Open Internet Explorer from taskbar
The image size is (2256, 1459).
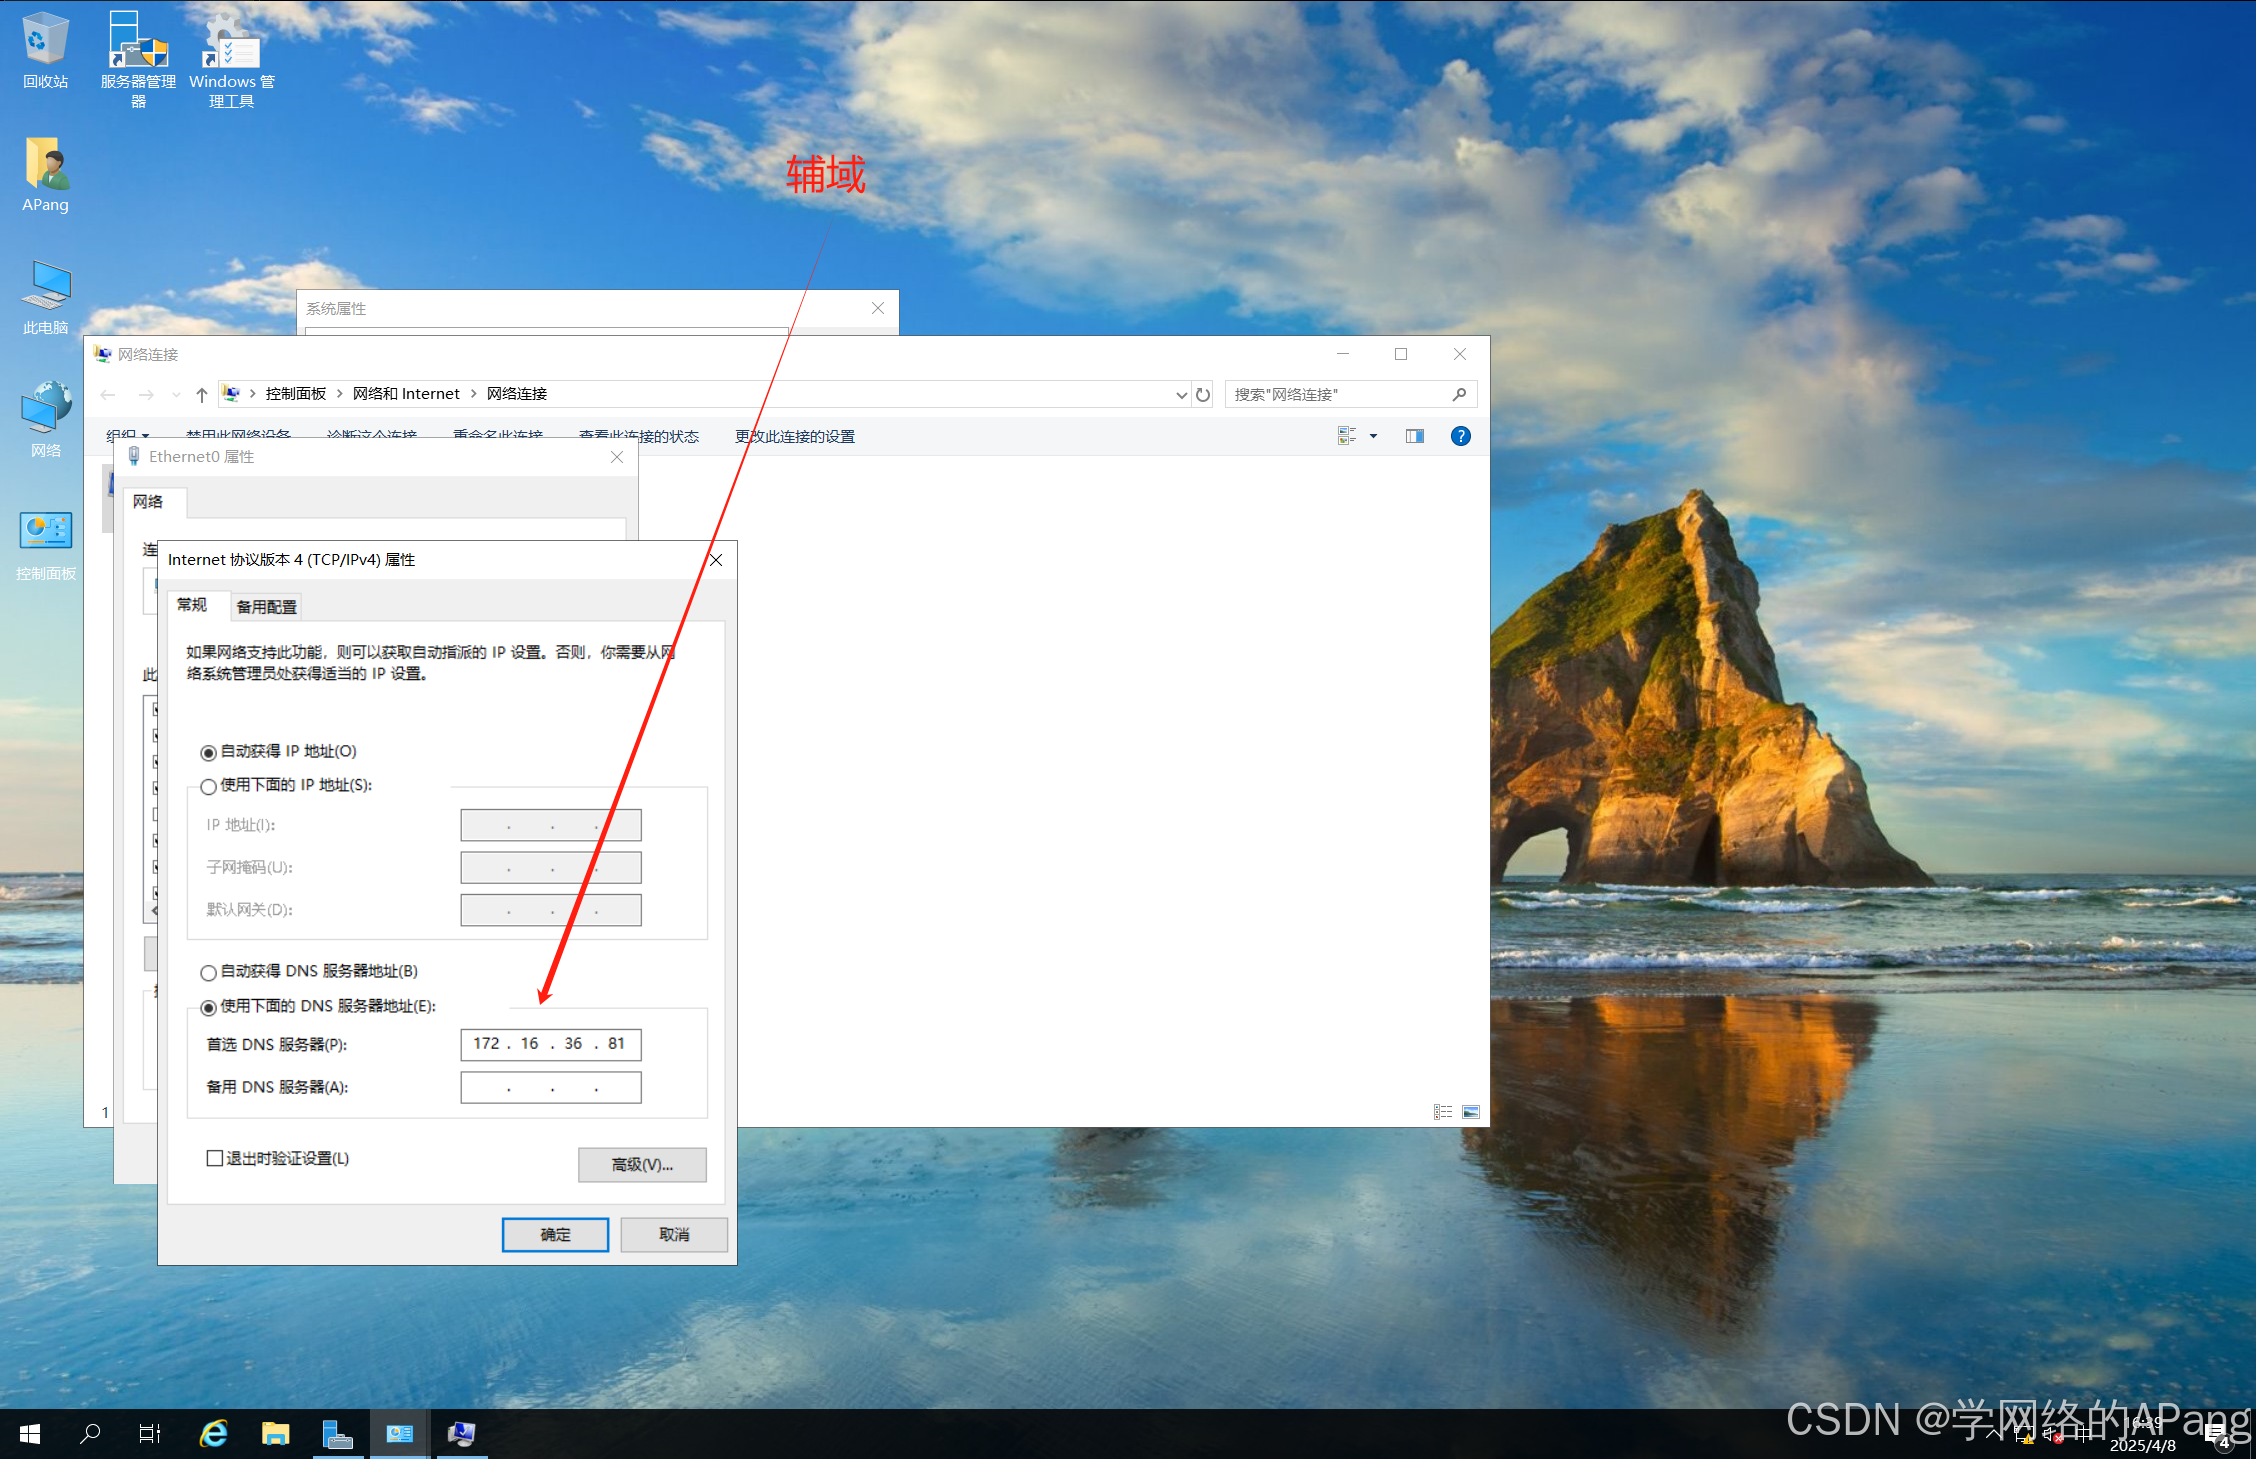point(214,1433)
